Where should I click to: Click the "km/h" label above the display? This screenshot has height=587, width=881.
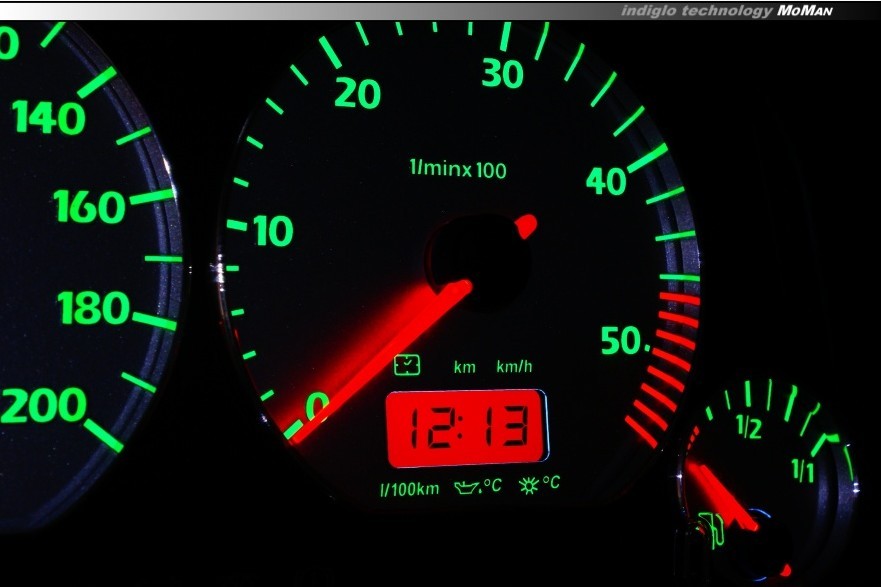[514, 367]
